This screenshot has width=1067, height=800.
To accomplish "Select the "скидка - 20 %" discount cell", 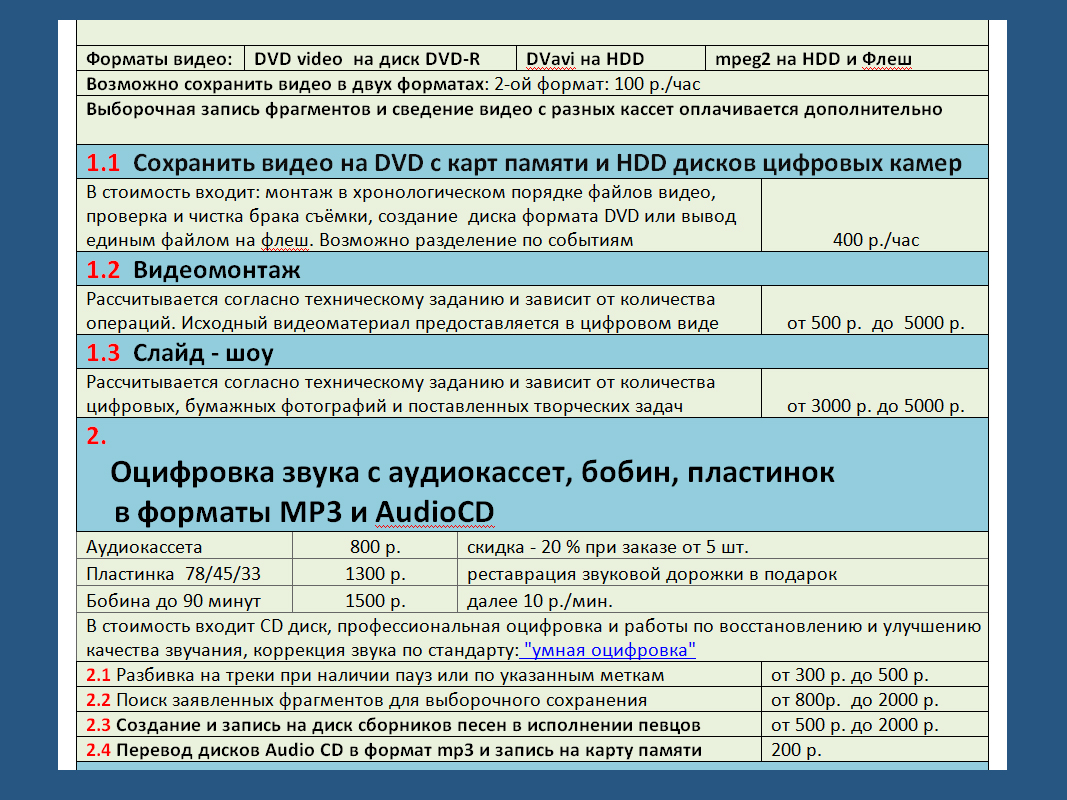I will click(608, 547).
